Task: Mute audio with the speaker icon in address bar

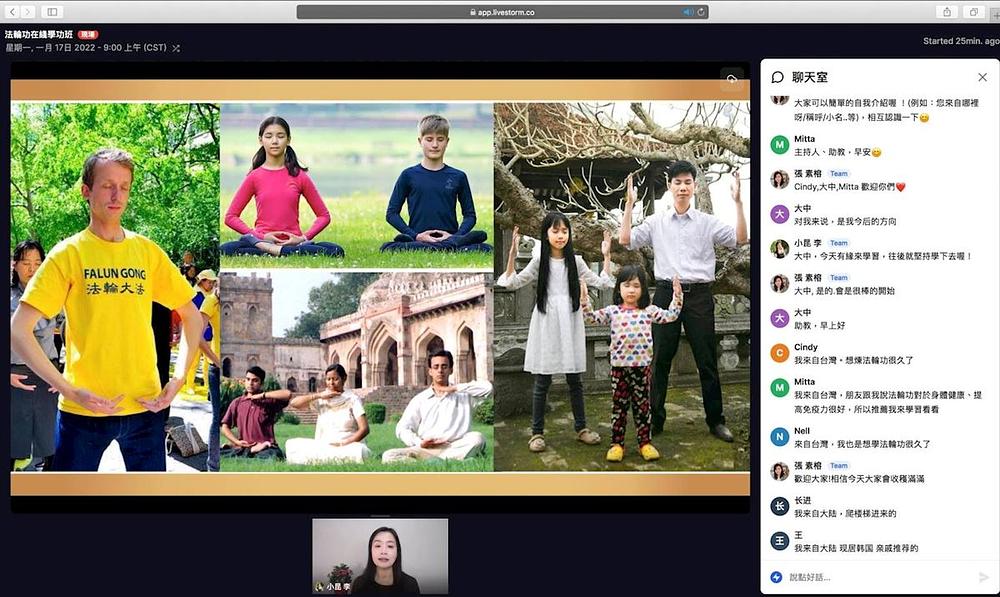Action: point(686,12)
